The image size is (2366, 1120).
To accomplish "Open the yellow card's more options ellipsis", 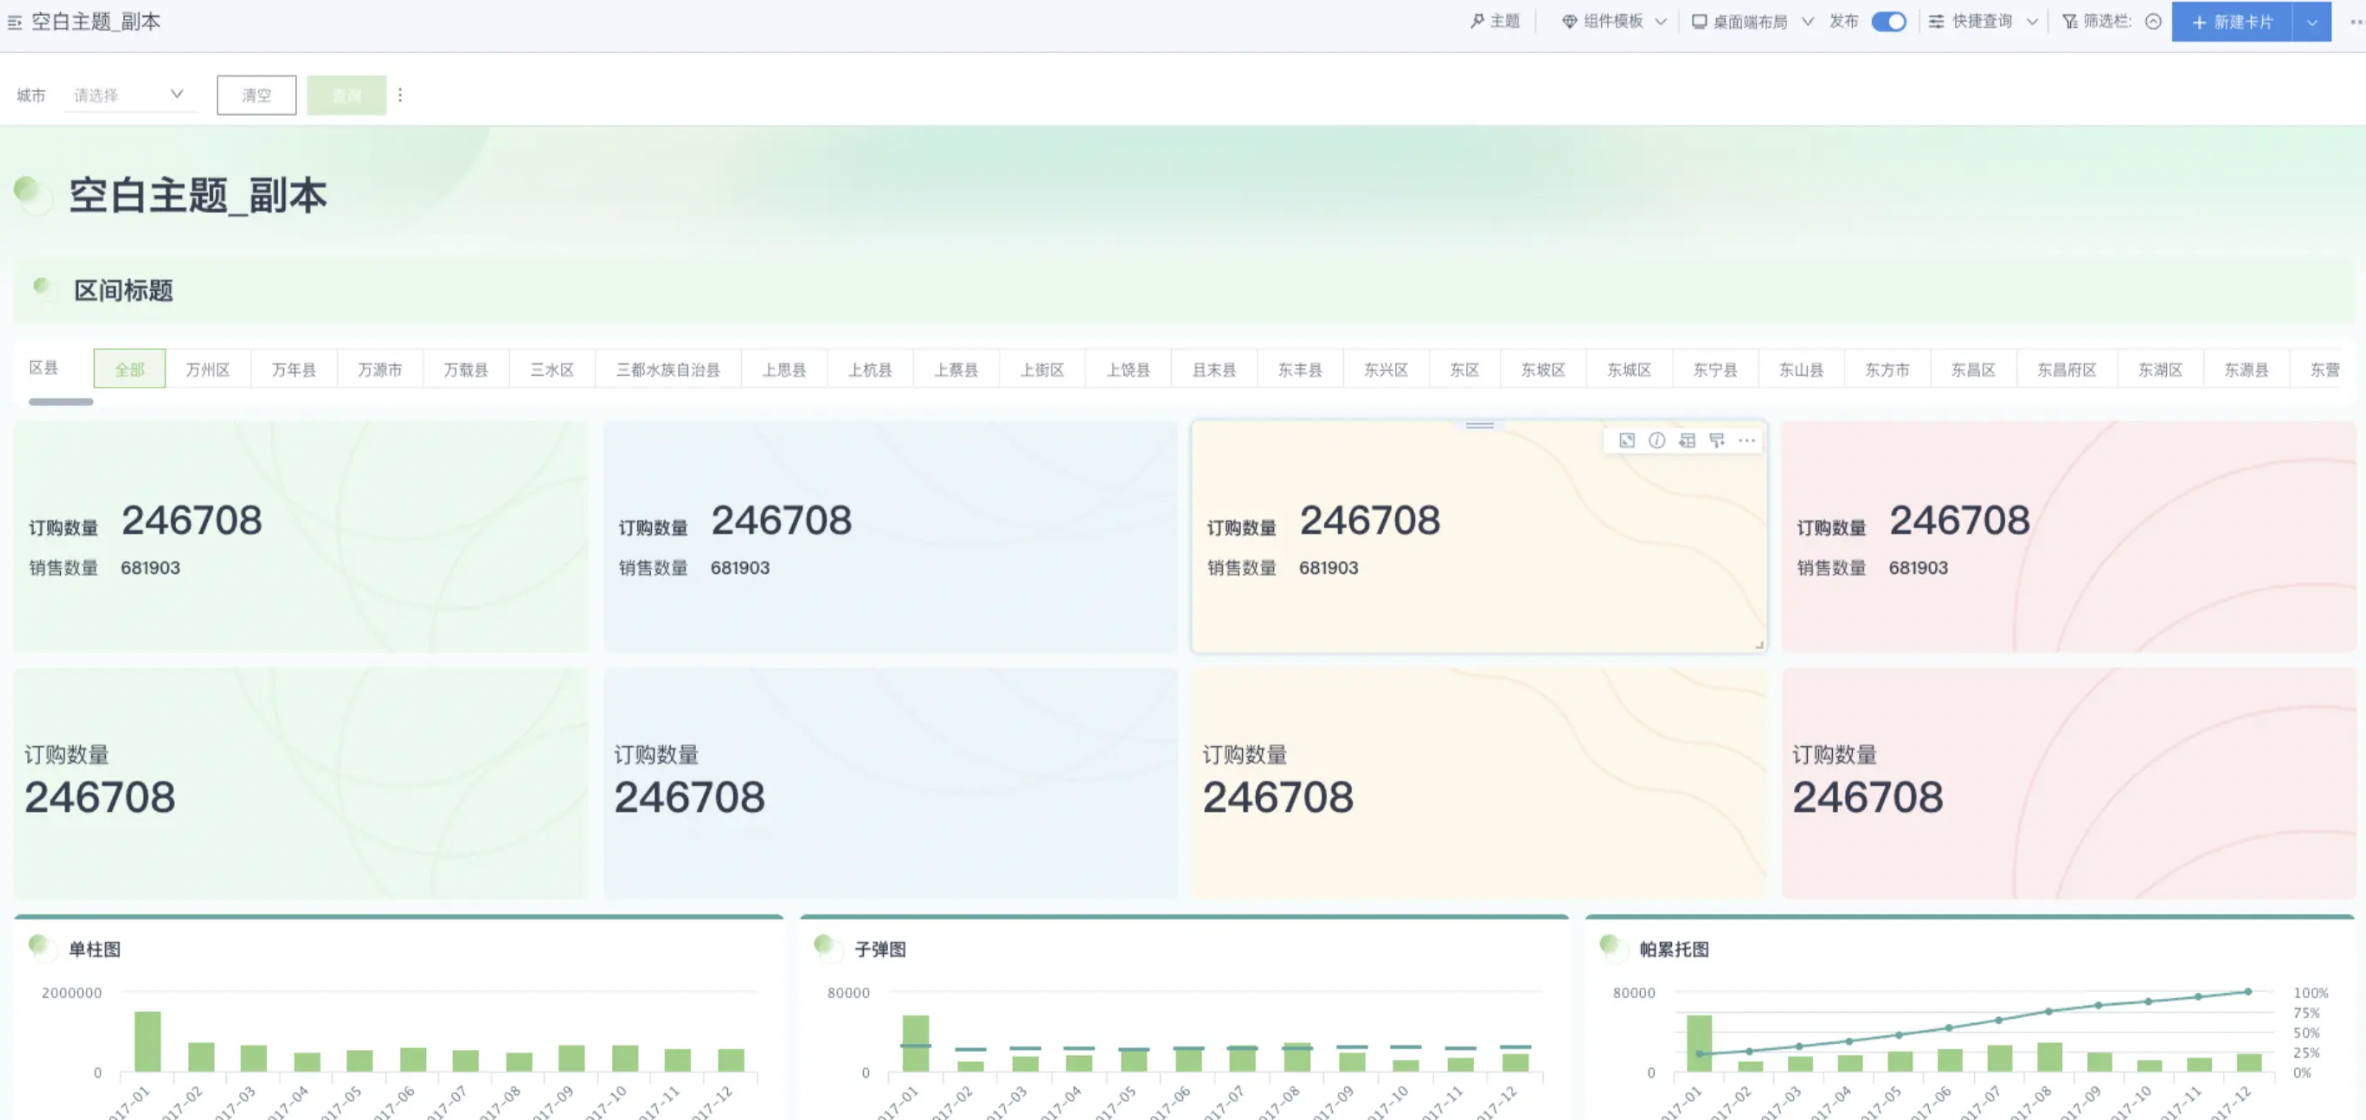I will pyautogui.click(x=1747, y=440).
